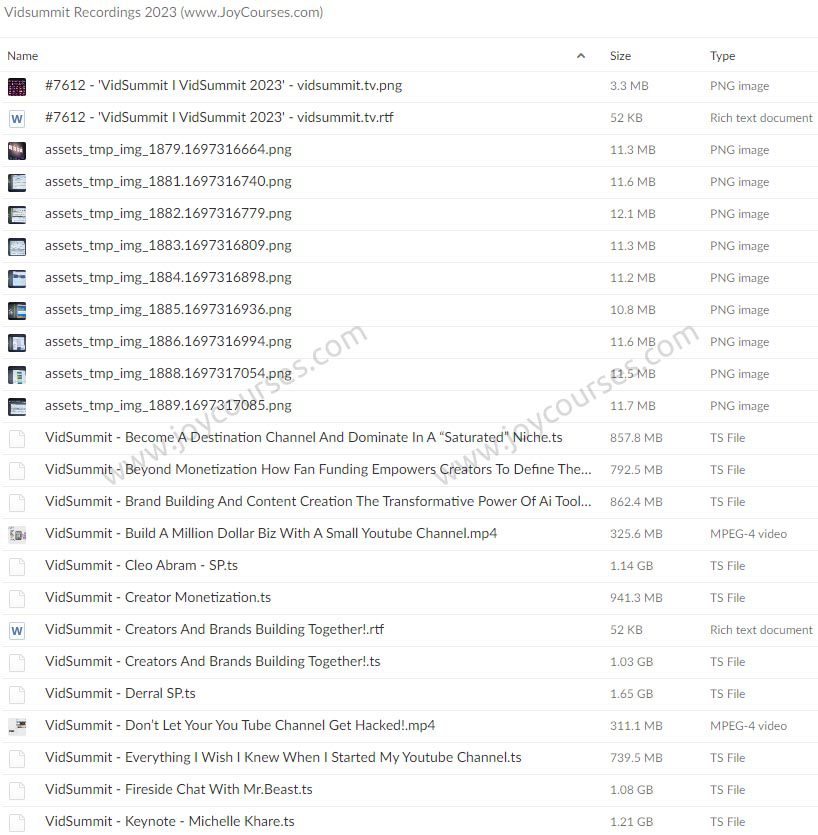Click the file icon for Everything I Wish I Knew

coord(17,758)
